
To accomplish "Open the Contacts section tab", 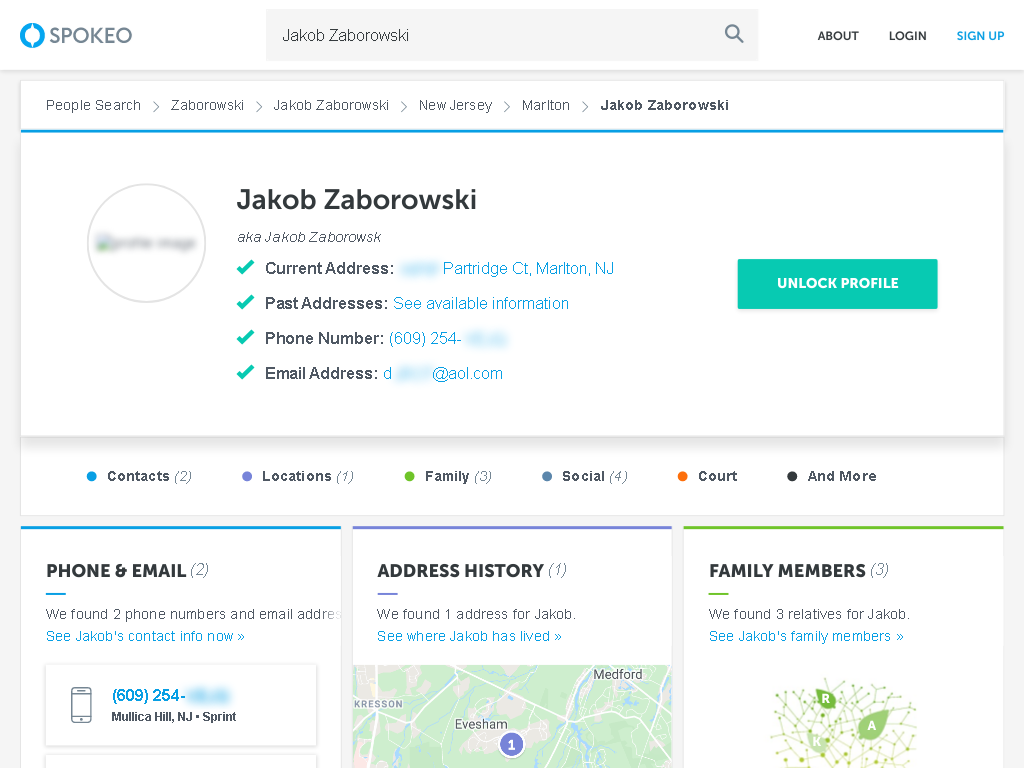I will 139,476.
